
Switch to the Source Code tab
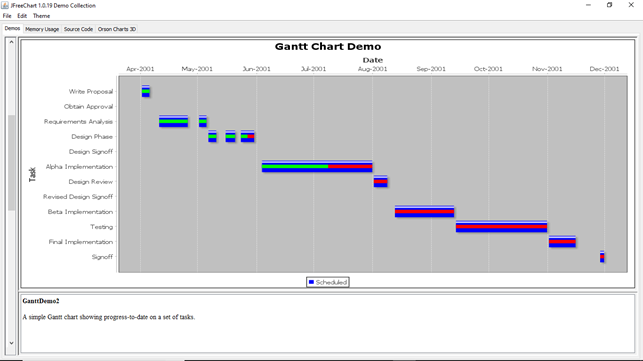coord(78,29)
